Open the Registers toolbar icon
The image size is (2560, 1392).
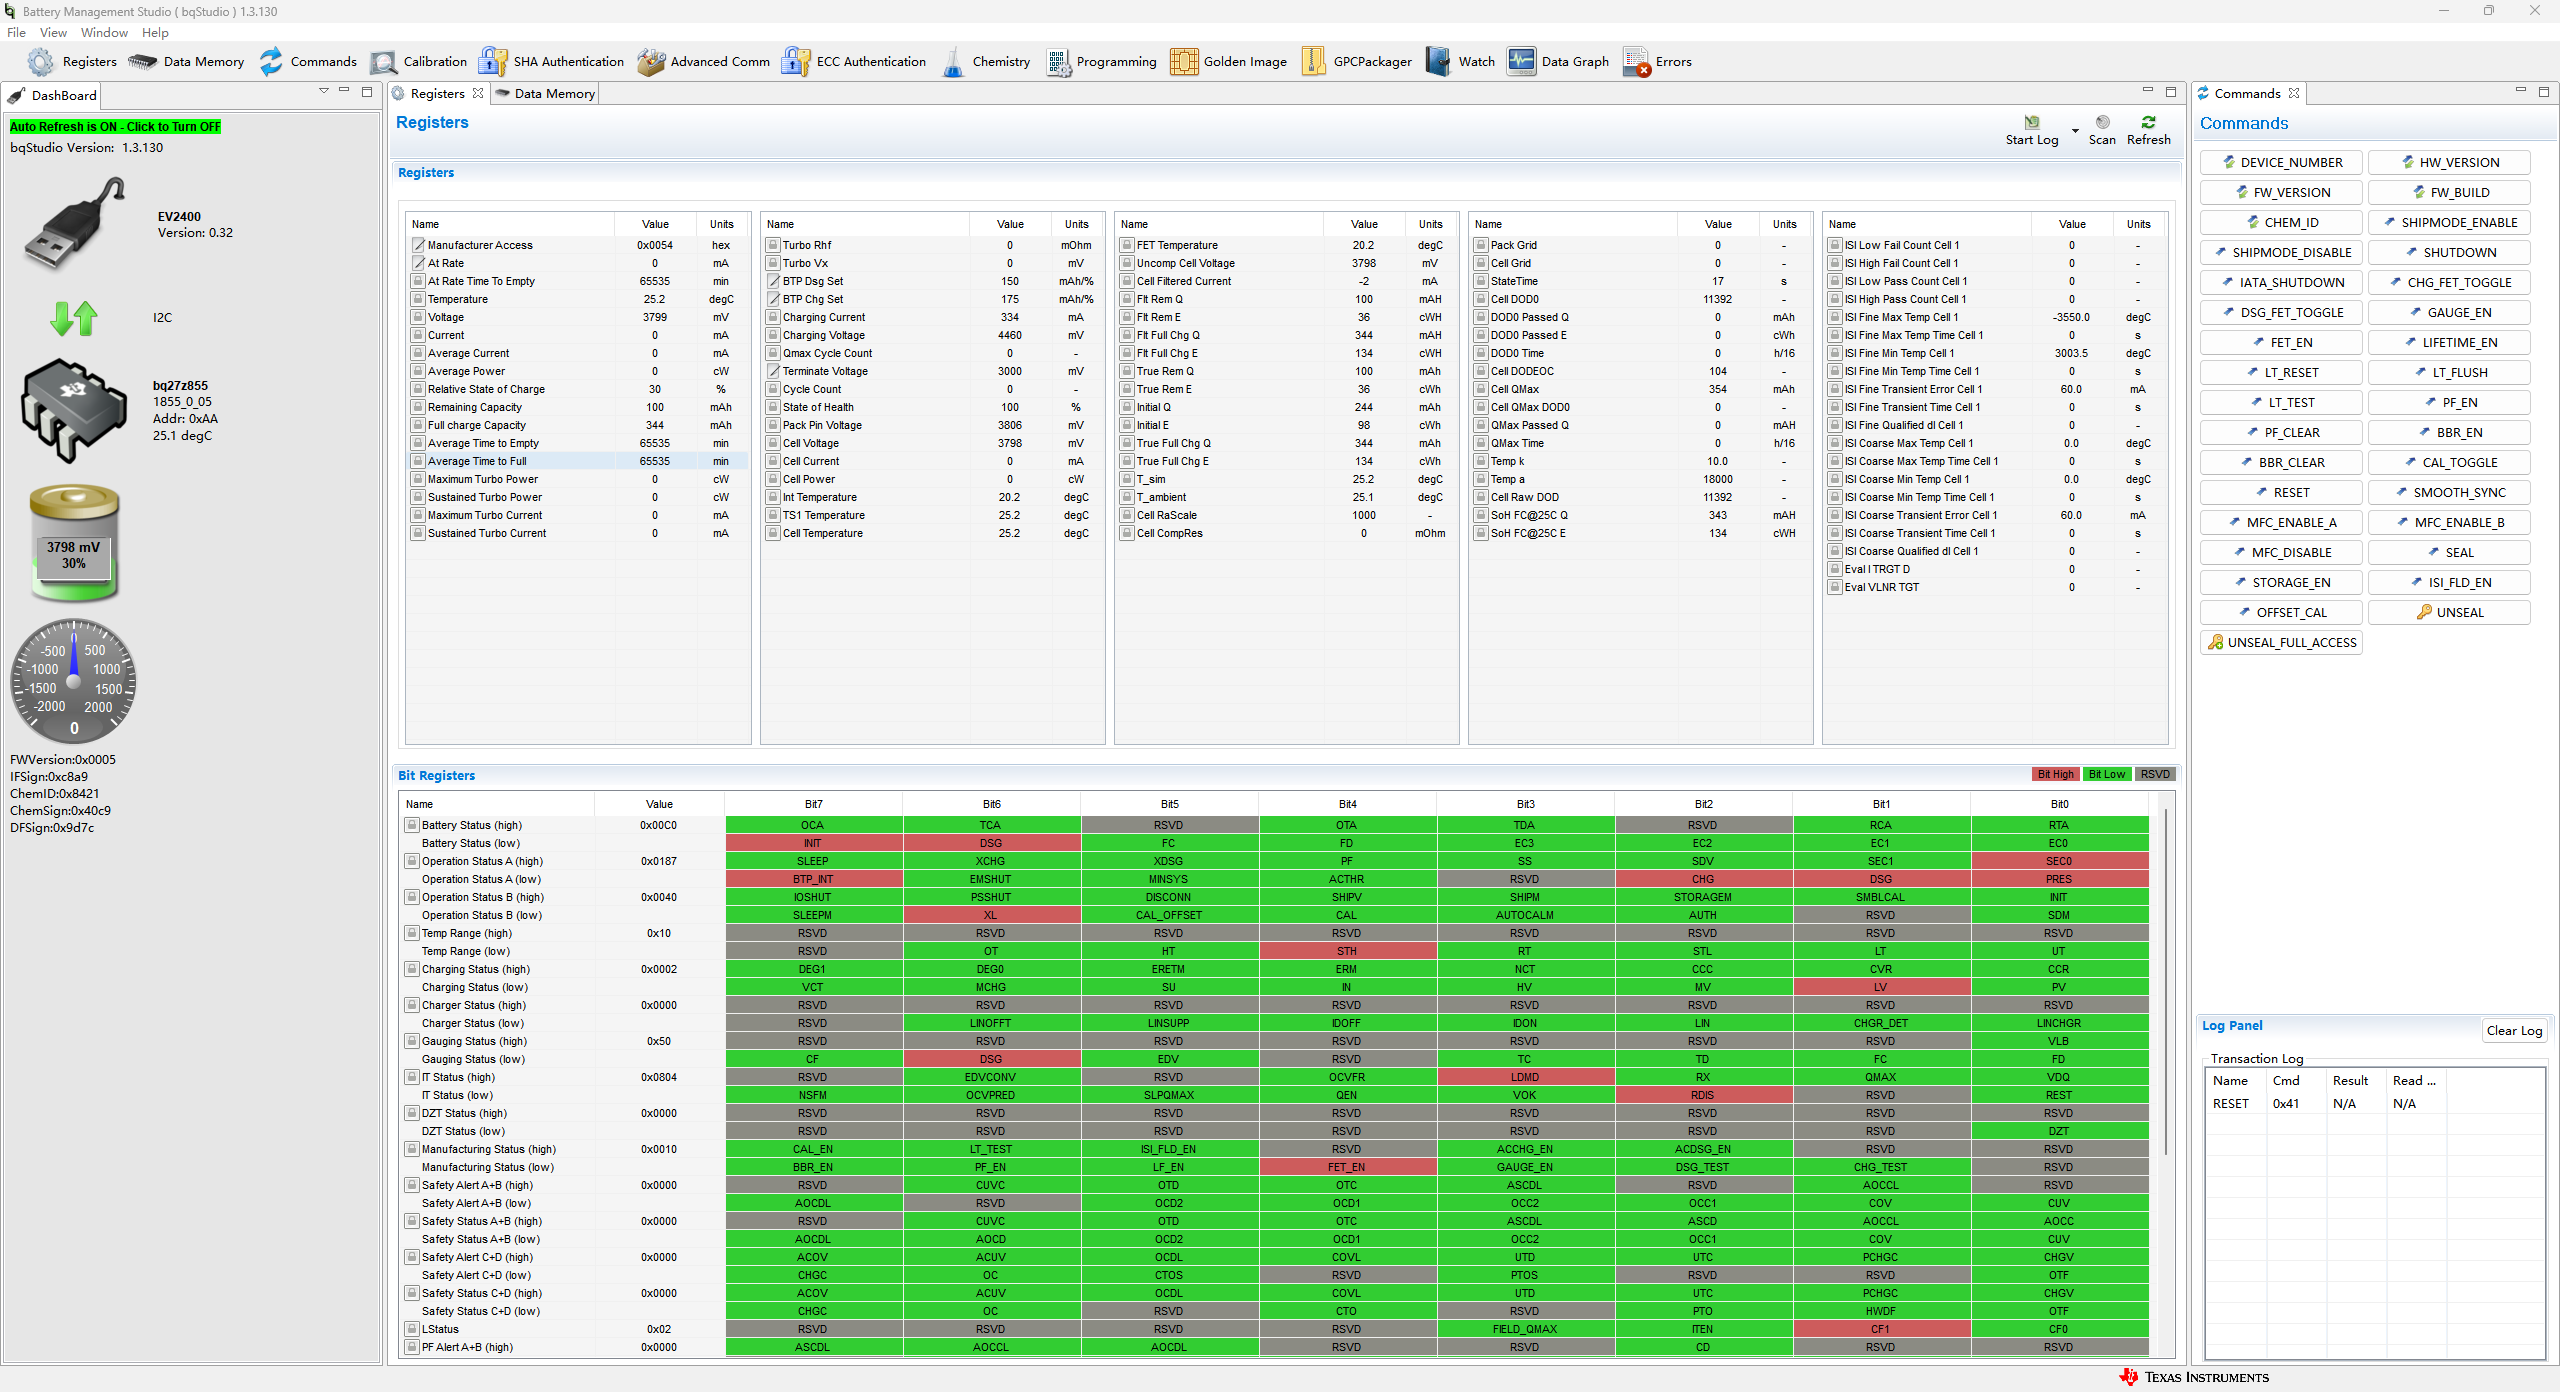pos(41,62)
